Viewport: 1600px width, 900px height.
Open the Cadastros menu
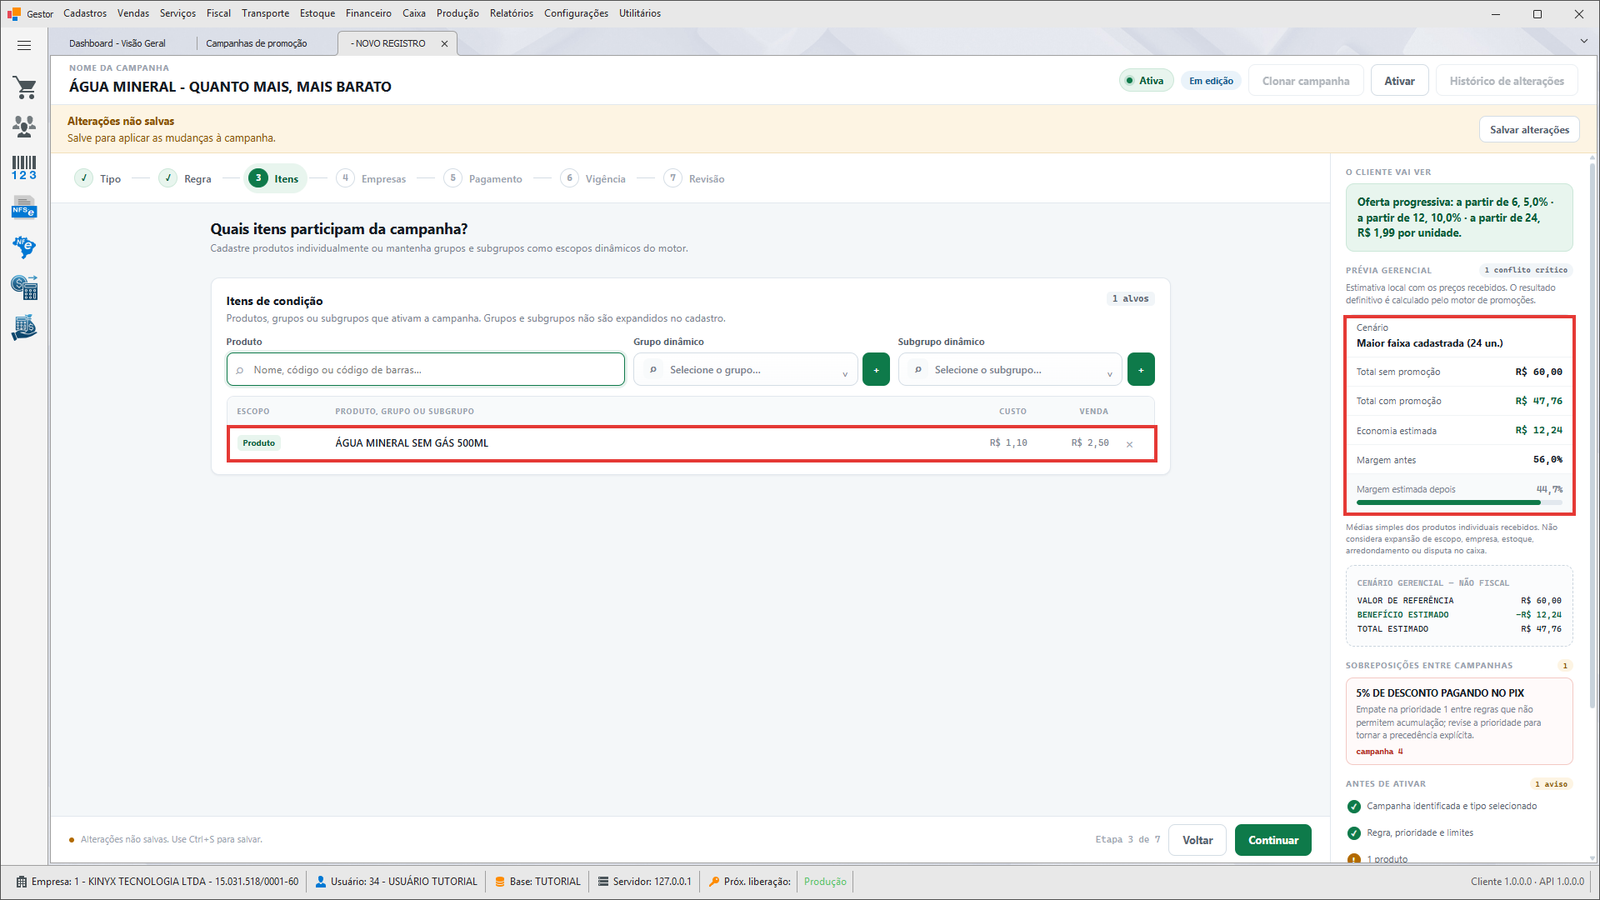[85, 13]
